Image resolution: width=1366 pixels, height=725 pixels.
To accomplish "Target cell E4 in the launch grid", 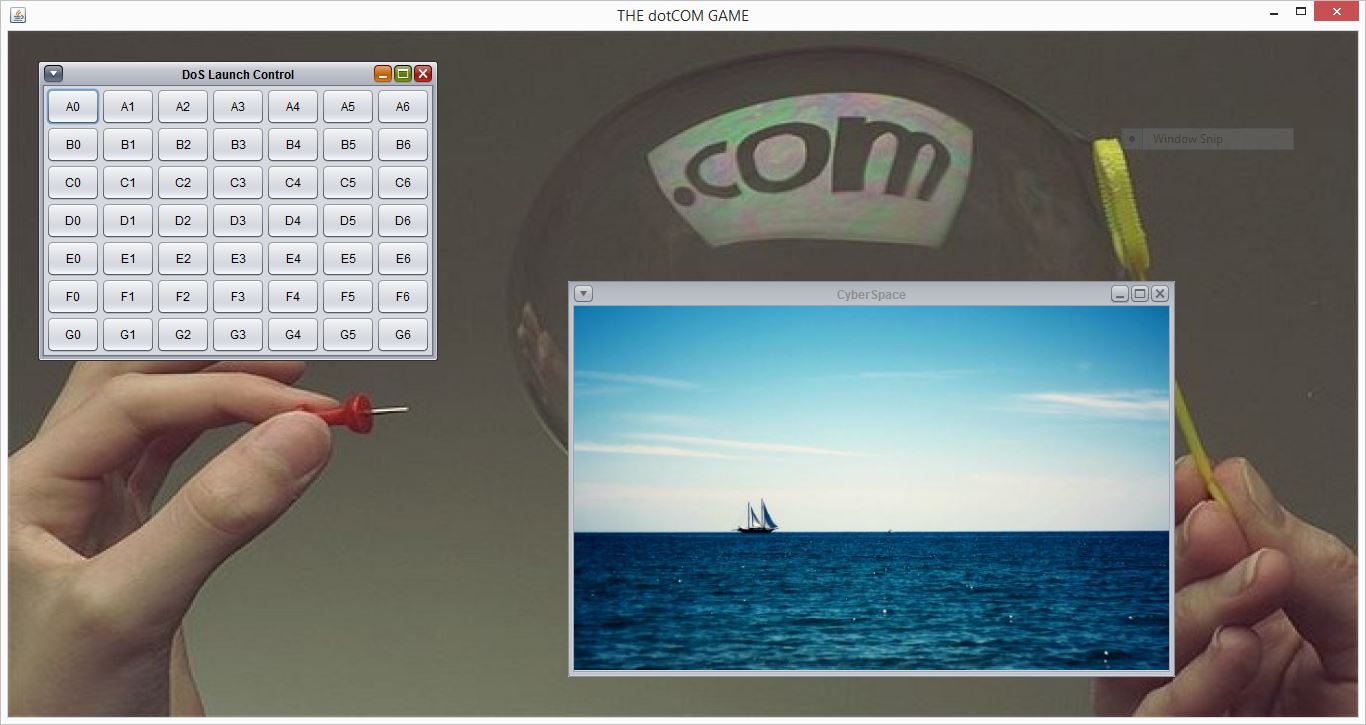I will coord(293,259).
